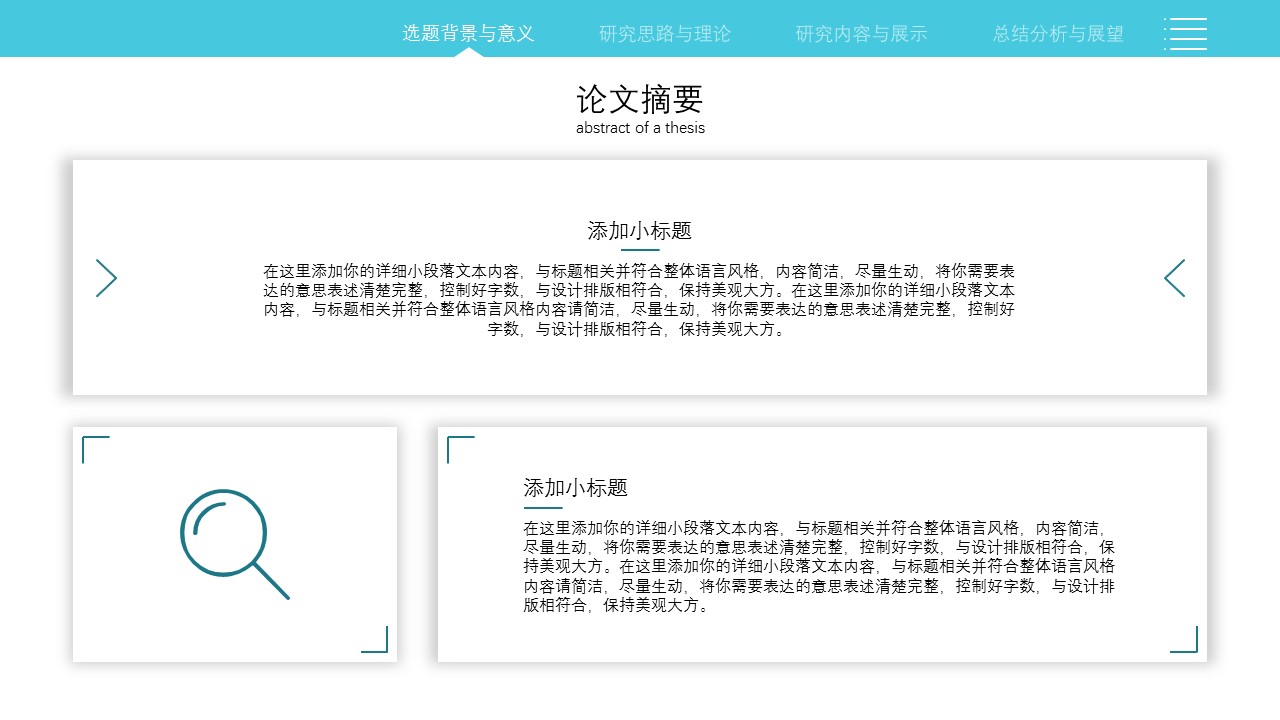Click the left-pointing chevron on the top card

[x=1174, y=278]
